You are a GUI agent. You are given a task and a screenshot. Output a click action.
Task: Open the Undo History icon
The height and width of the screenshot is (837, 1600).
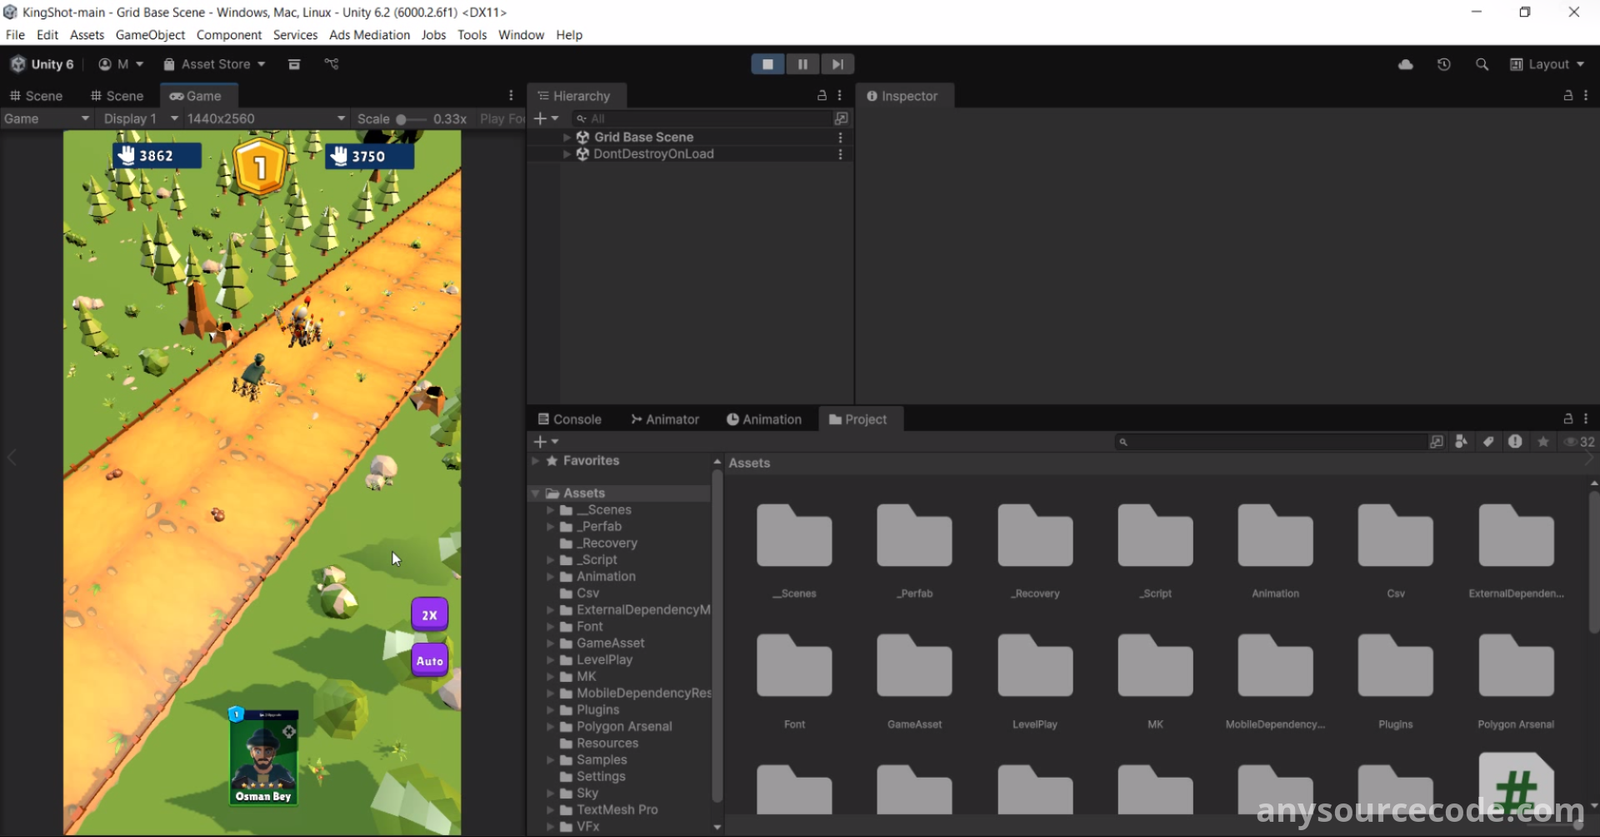tap(1443, 64)
